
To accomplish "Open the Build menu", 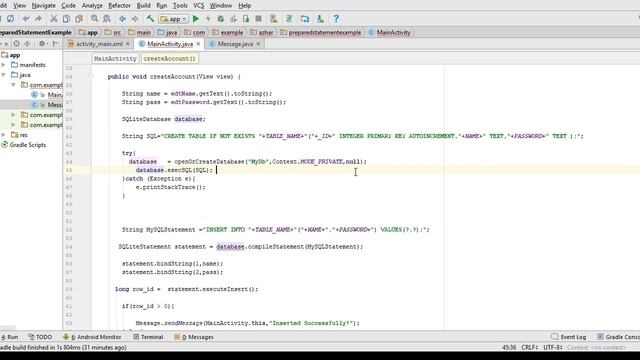I will 143,6.
